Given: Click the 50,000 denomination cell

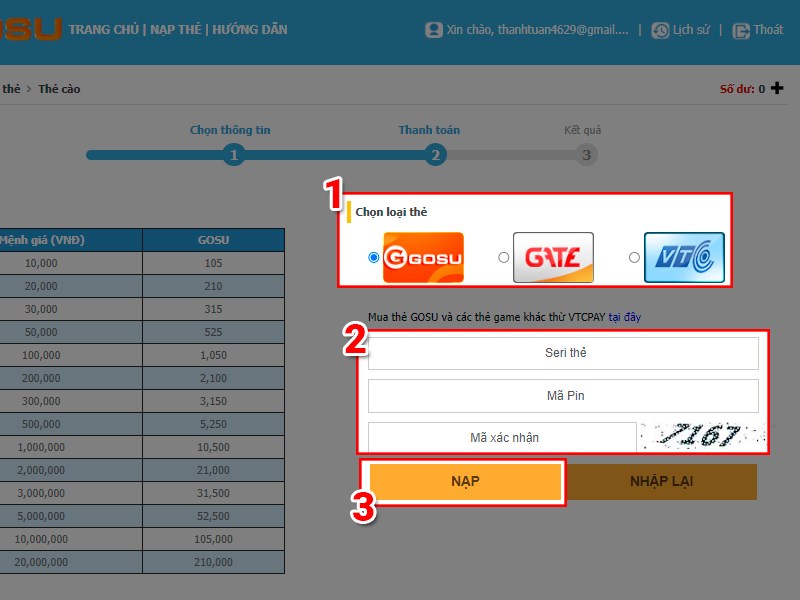Looking at the screenshot, I should click(71, 332).
